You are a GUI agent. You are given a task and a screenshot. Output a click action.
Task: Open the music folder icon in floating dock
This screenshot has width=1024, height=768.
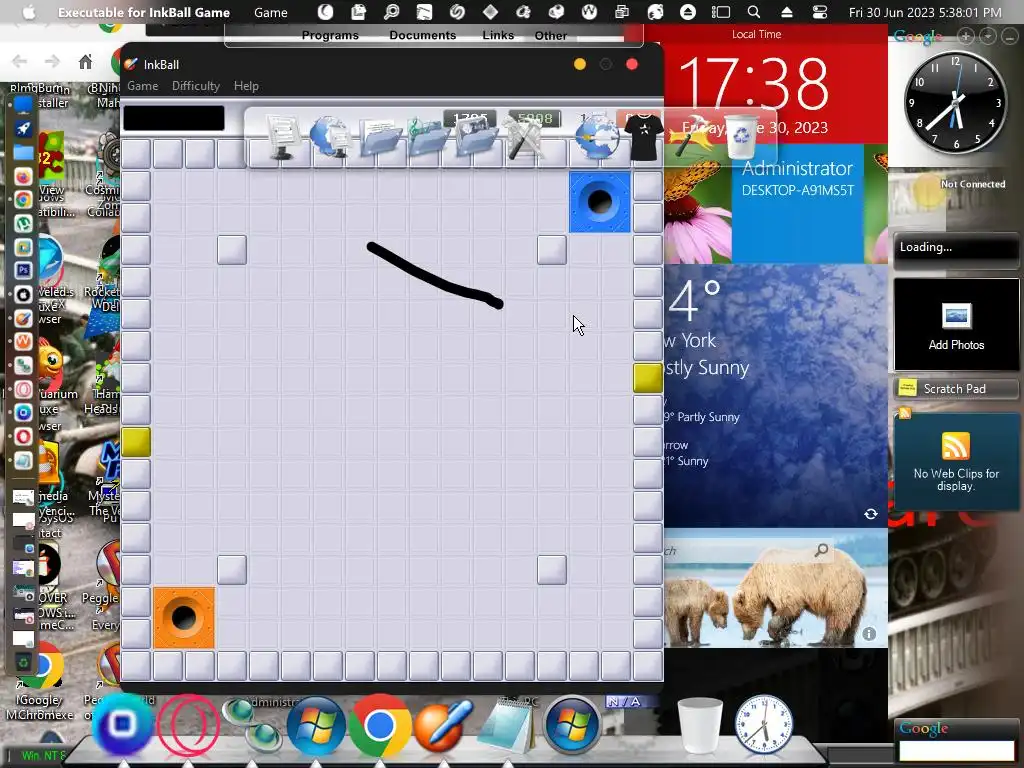tap(427, 136)
